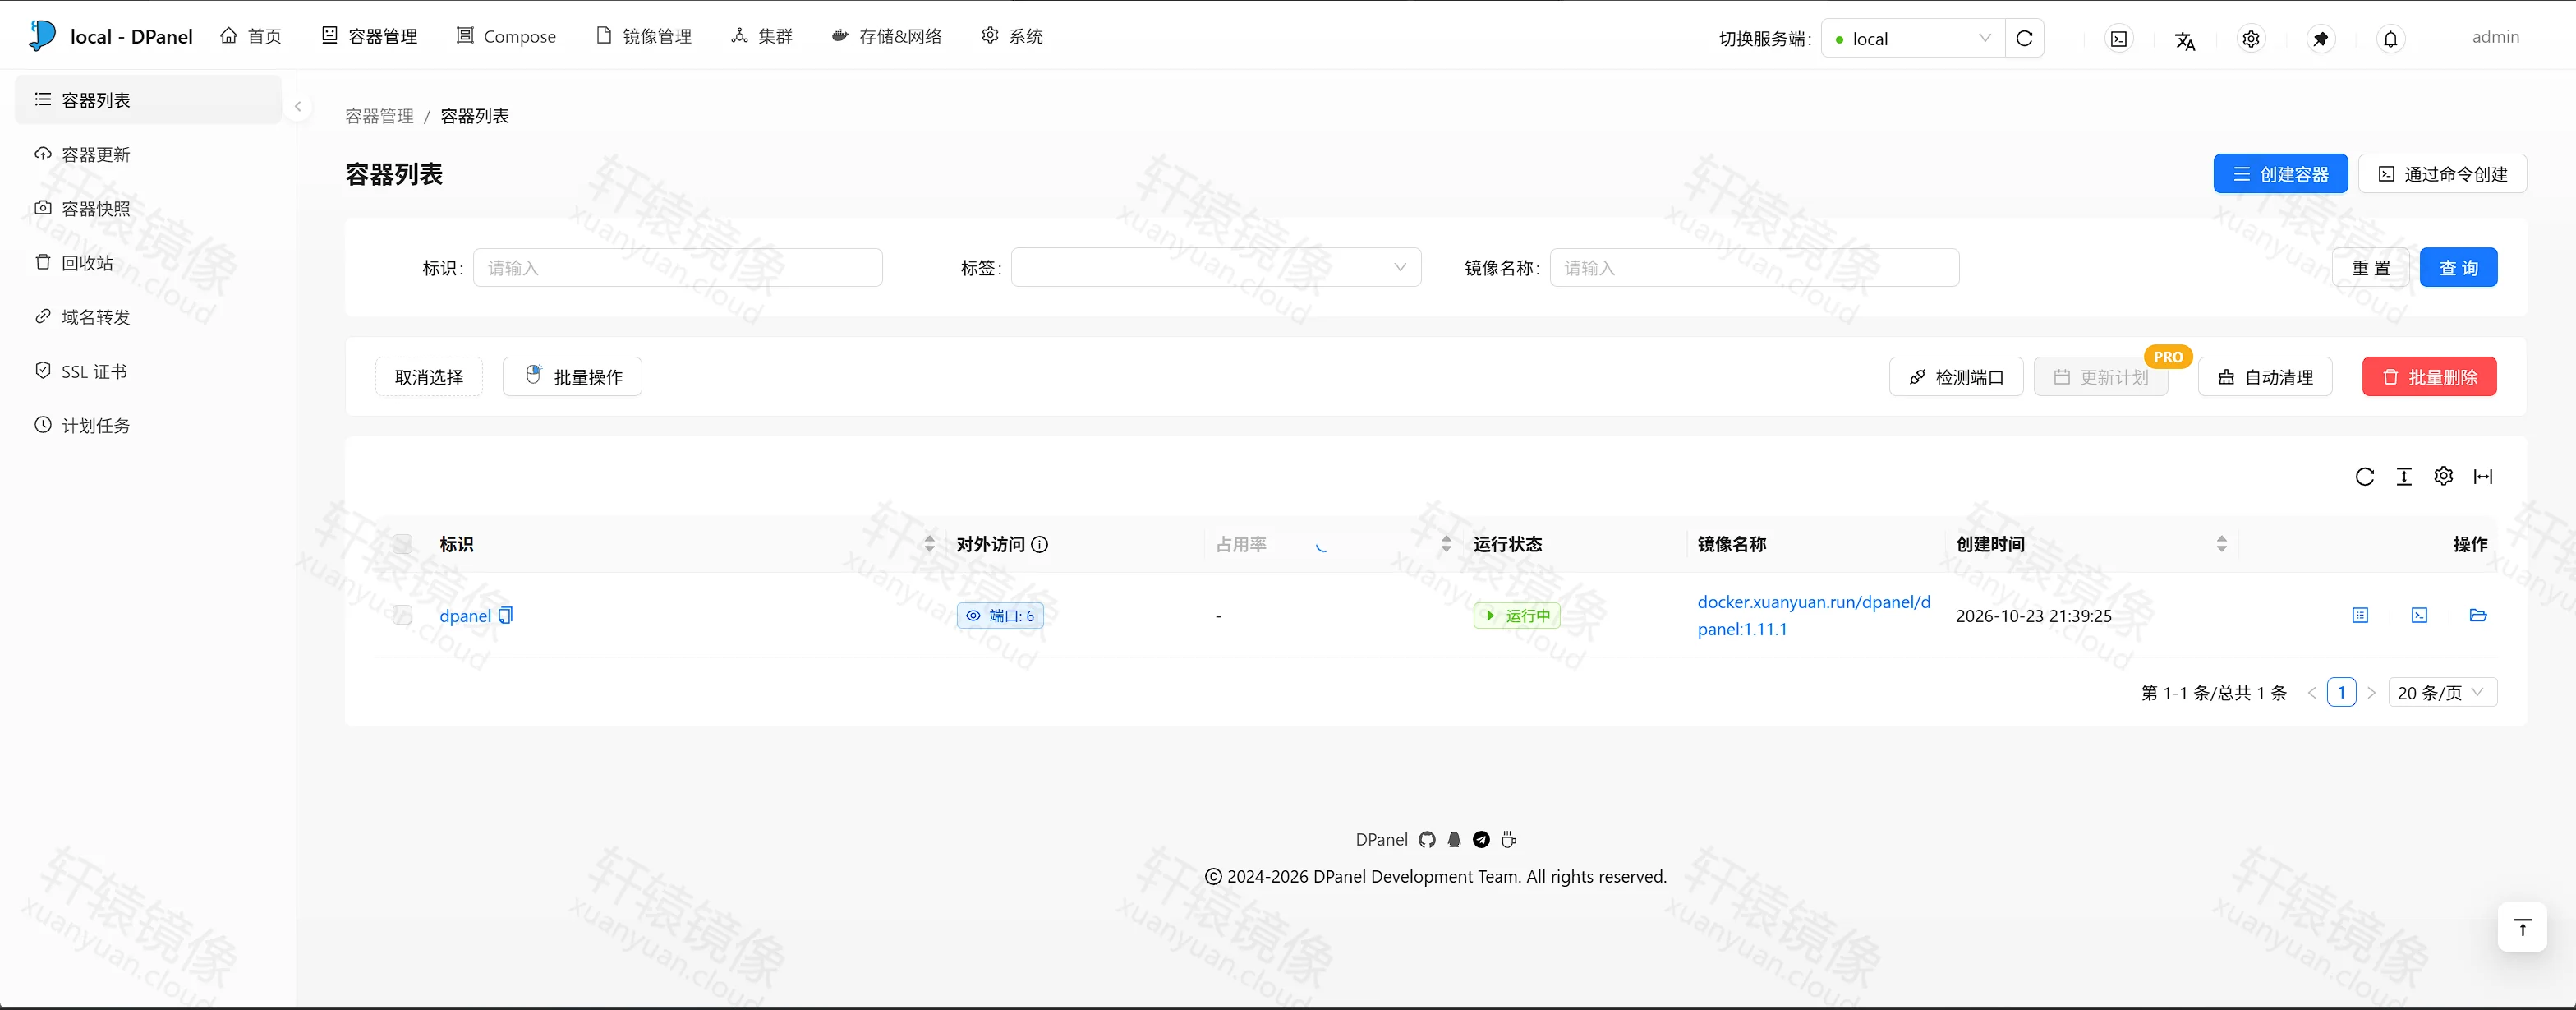Click the 创建容器 button
The image size is (2576, 1010).
click(x=2280, y=173)
